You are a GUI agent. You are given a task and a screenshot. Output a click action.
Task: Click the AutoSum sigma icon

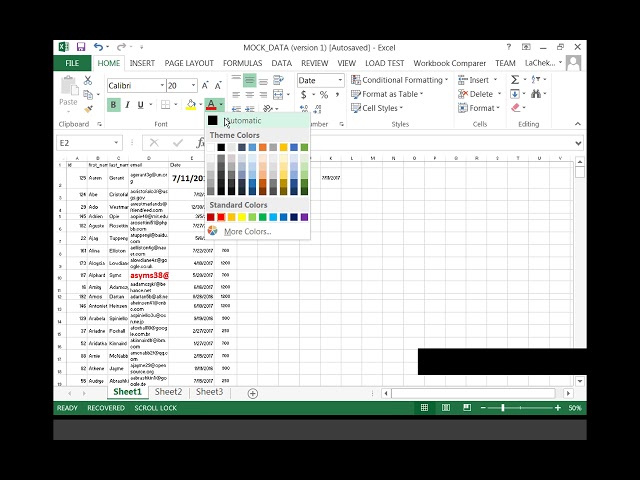(515, 80)
